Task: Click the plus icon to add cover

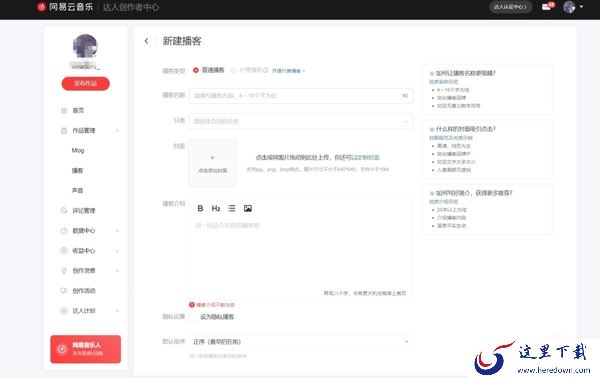Action: pos(212,158)
